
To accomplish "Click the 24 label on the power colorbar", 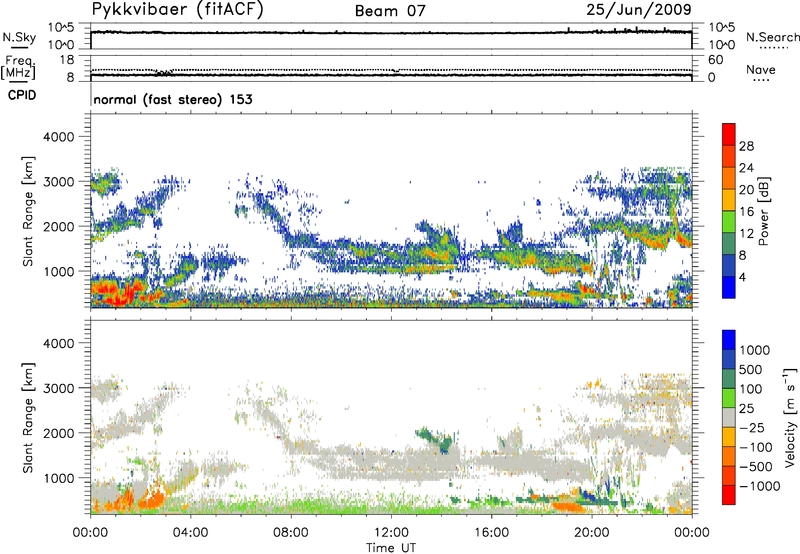I will coord(746,168).
